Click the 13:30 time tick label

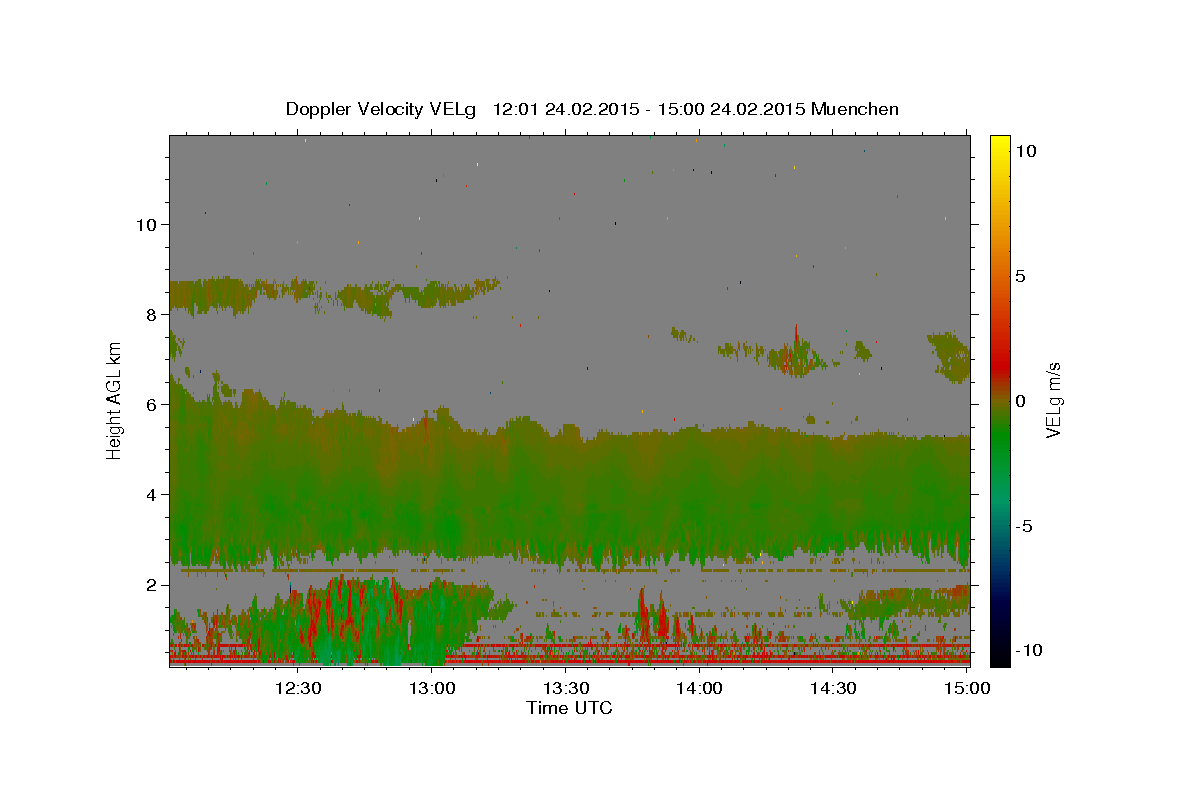566,688
